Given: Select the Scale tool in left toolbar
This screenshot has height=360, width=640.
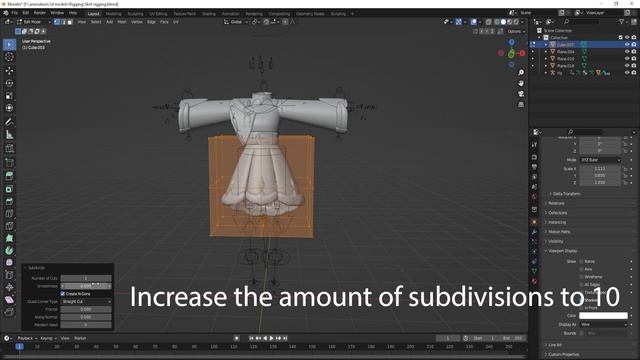Looking at the screenshot, I should point(9,96).
